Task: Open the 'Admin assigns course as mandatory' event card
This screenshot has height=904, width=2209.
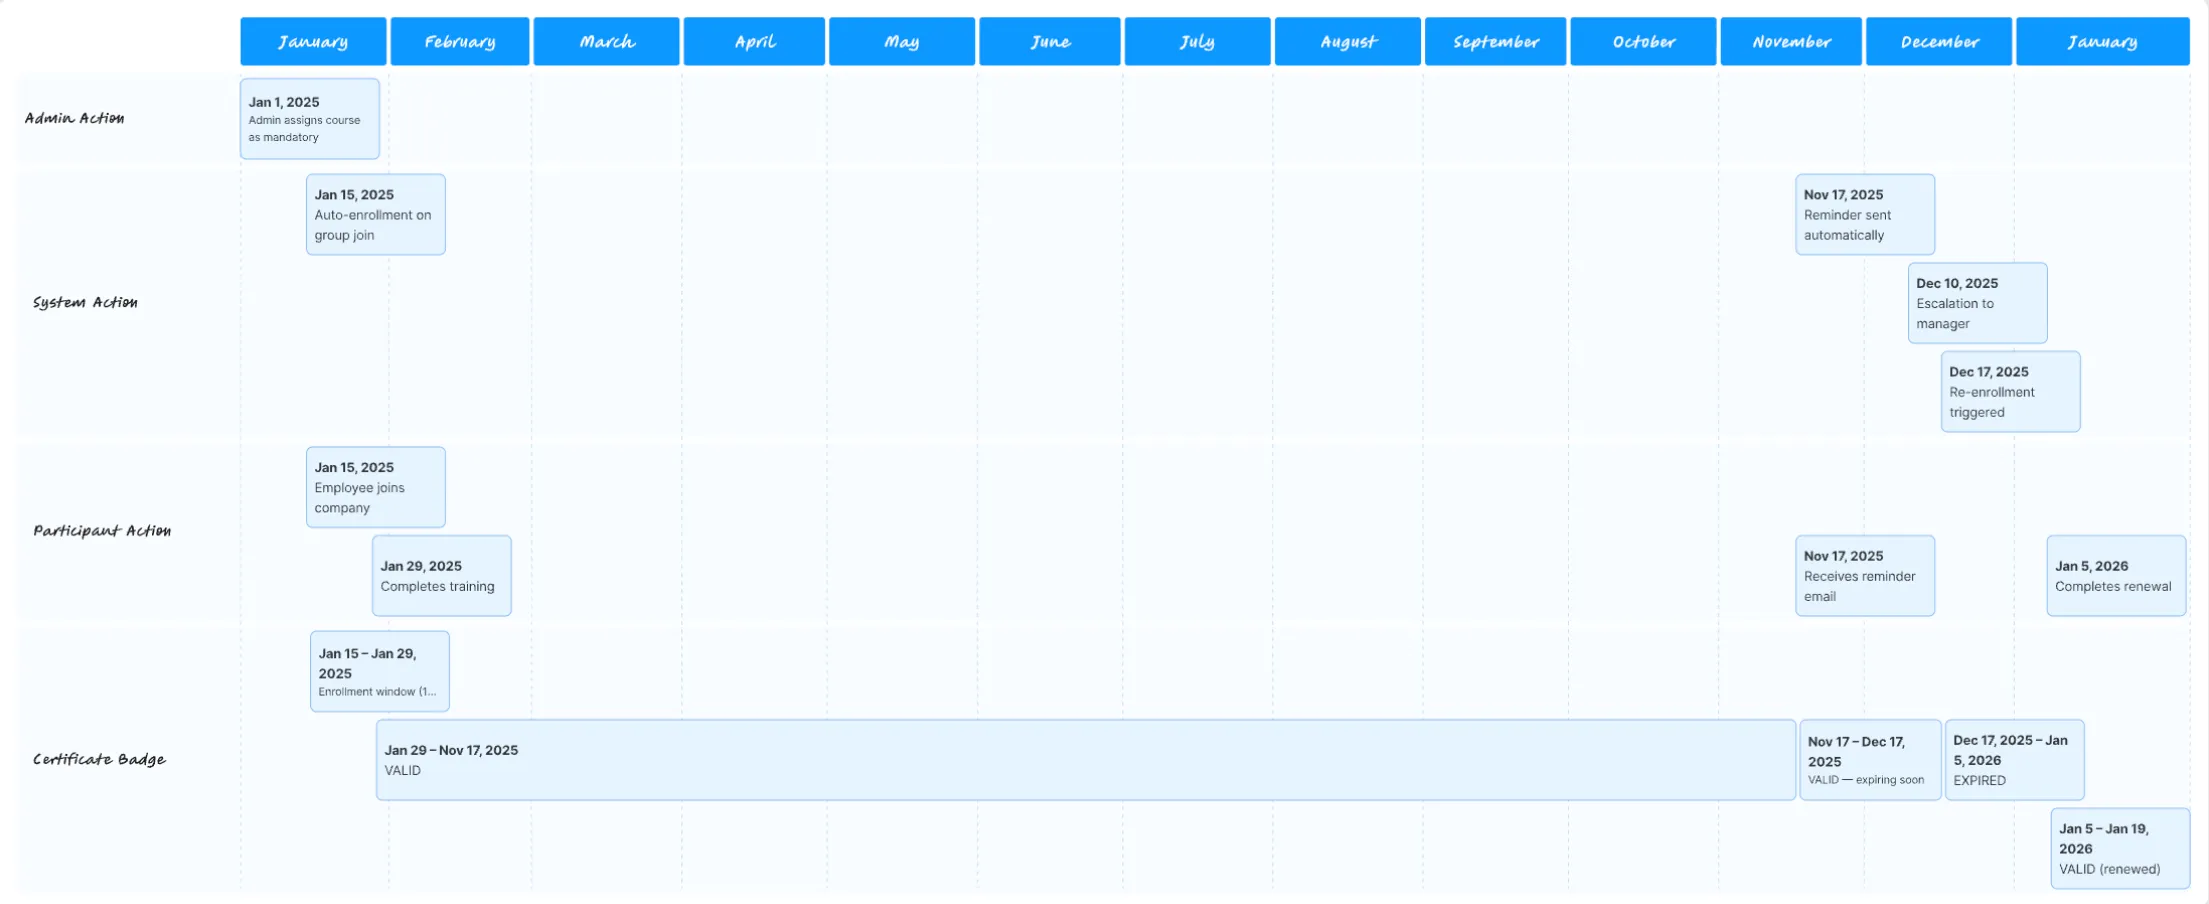Action: click(309, 118)
